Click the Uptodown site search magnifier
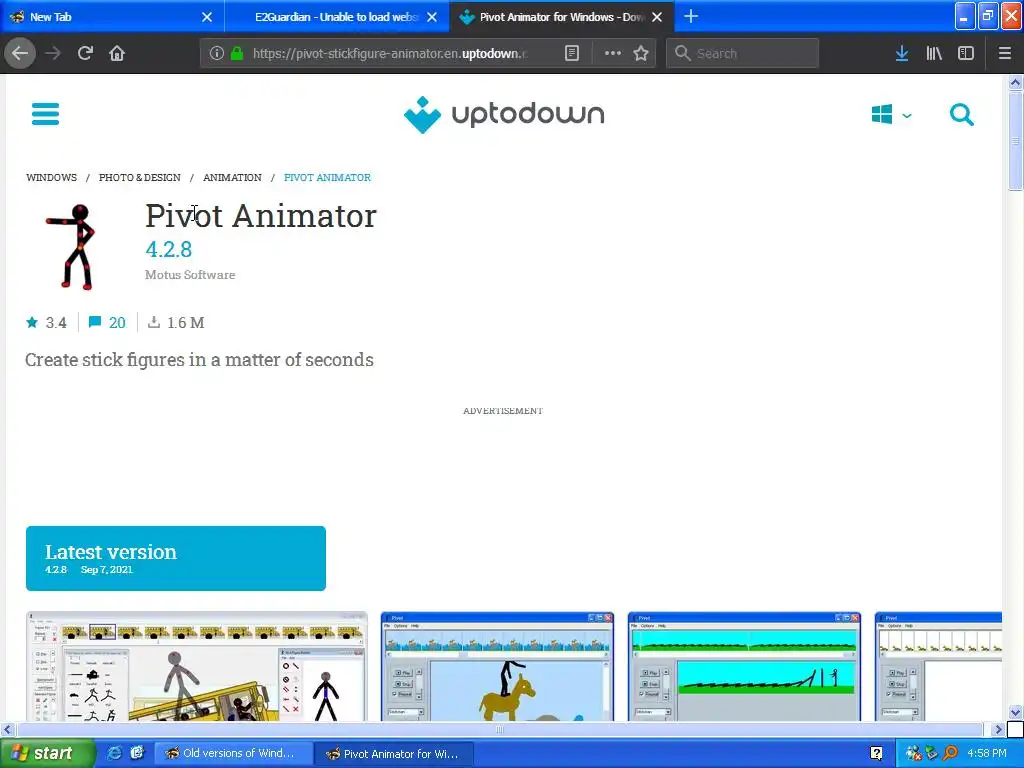Image resolution: width=1024 pixels, height=768 pixels. click(x=961, y=115)
